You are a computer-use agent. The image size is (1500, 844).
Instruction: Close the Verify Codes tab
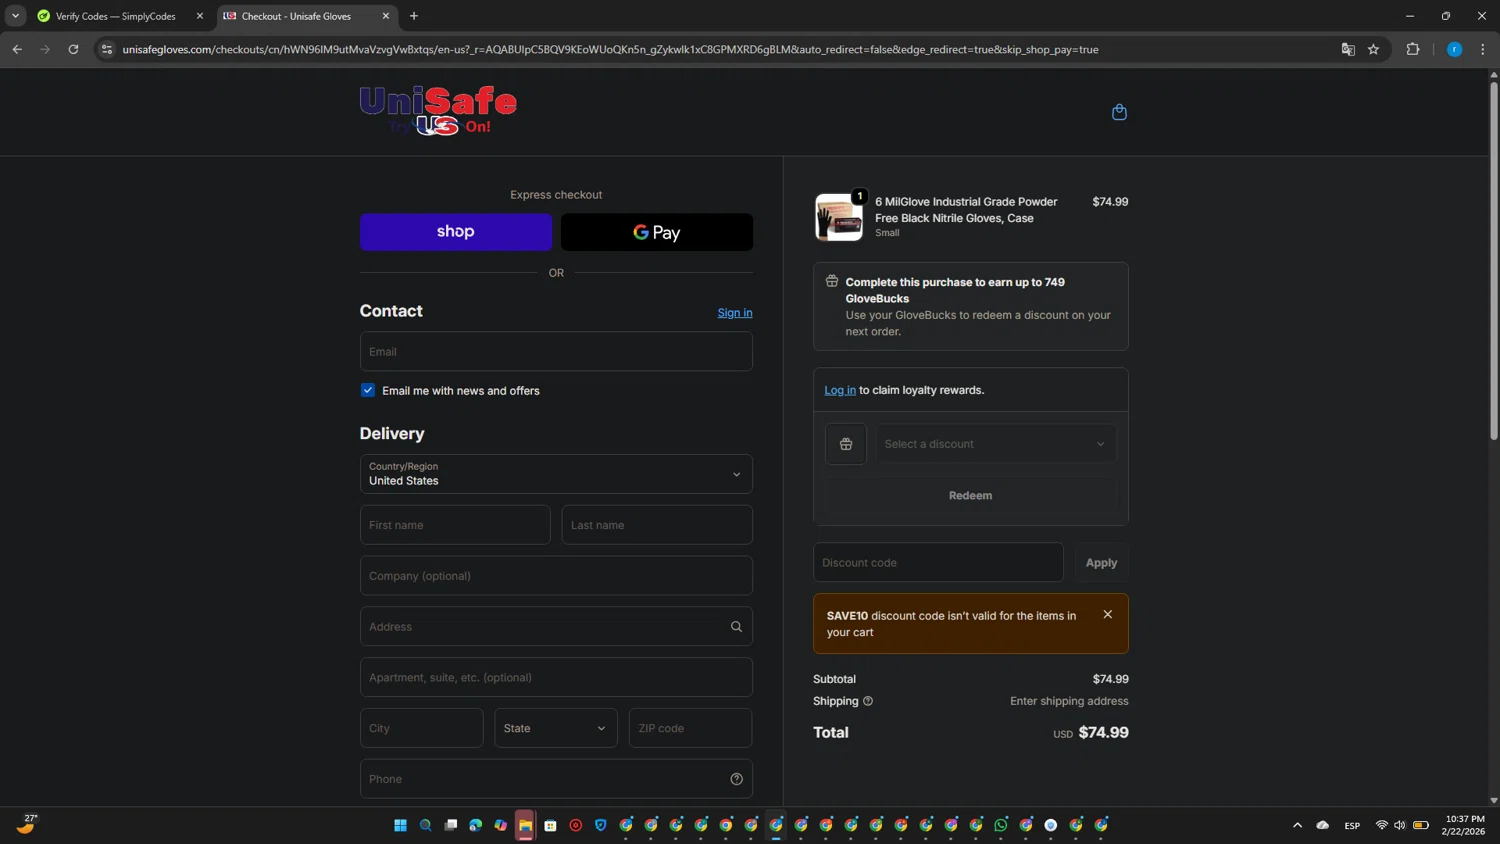point(199,16)
